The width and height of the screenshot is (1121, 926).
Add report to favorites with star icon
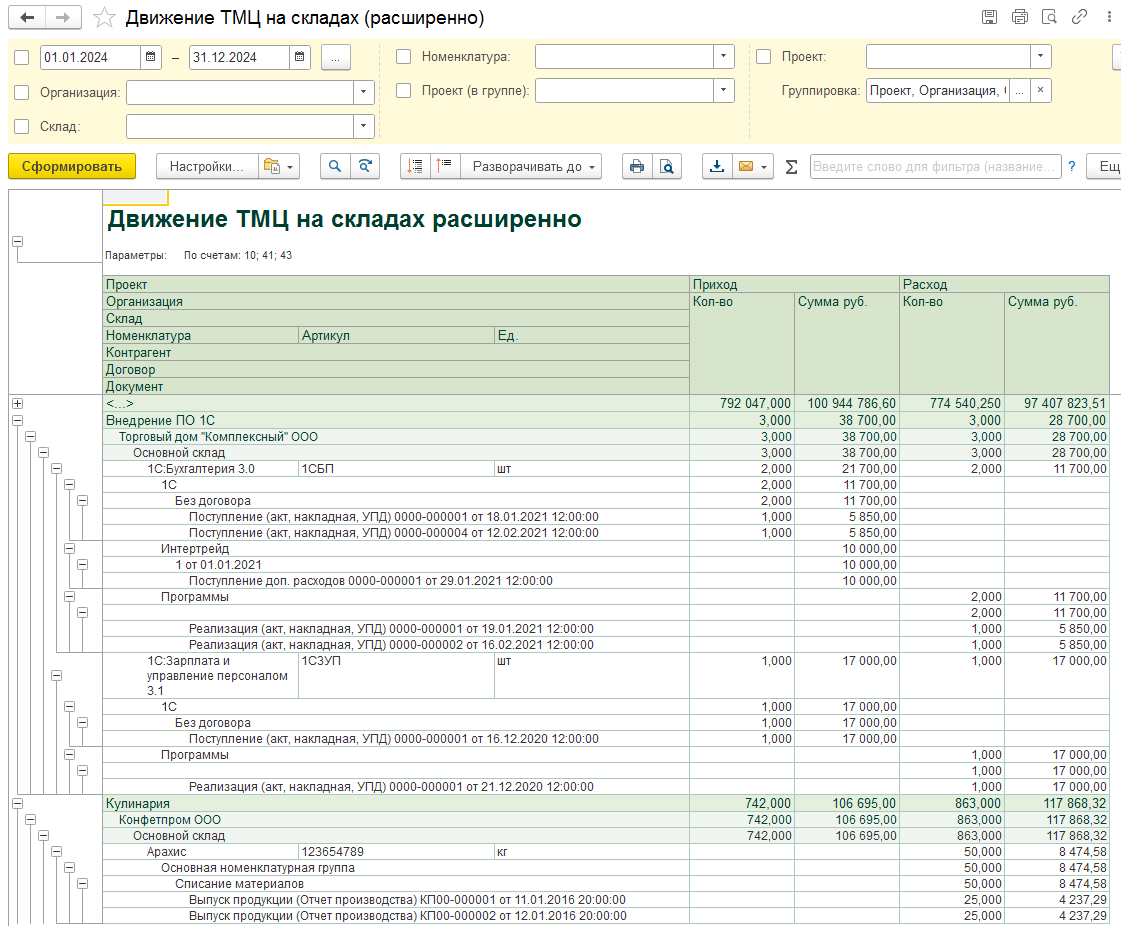pos(104,17)
